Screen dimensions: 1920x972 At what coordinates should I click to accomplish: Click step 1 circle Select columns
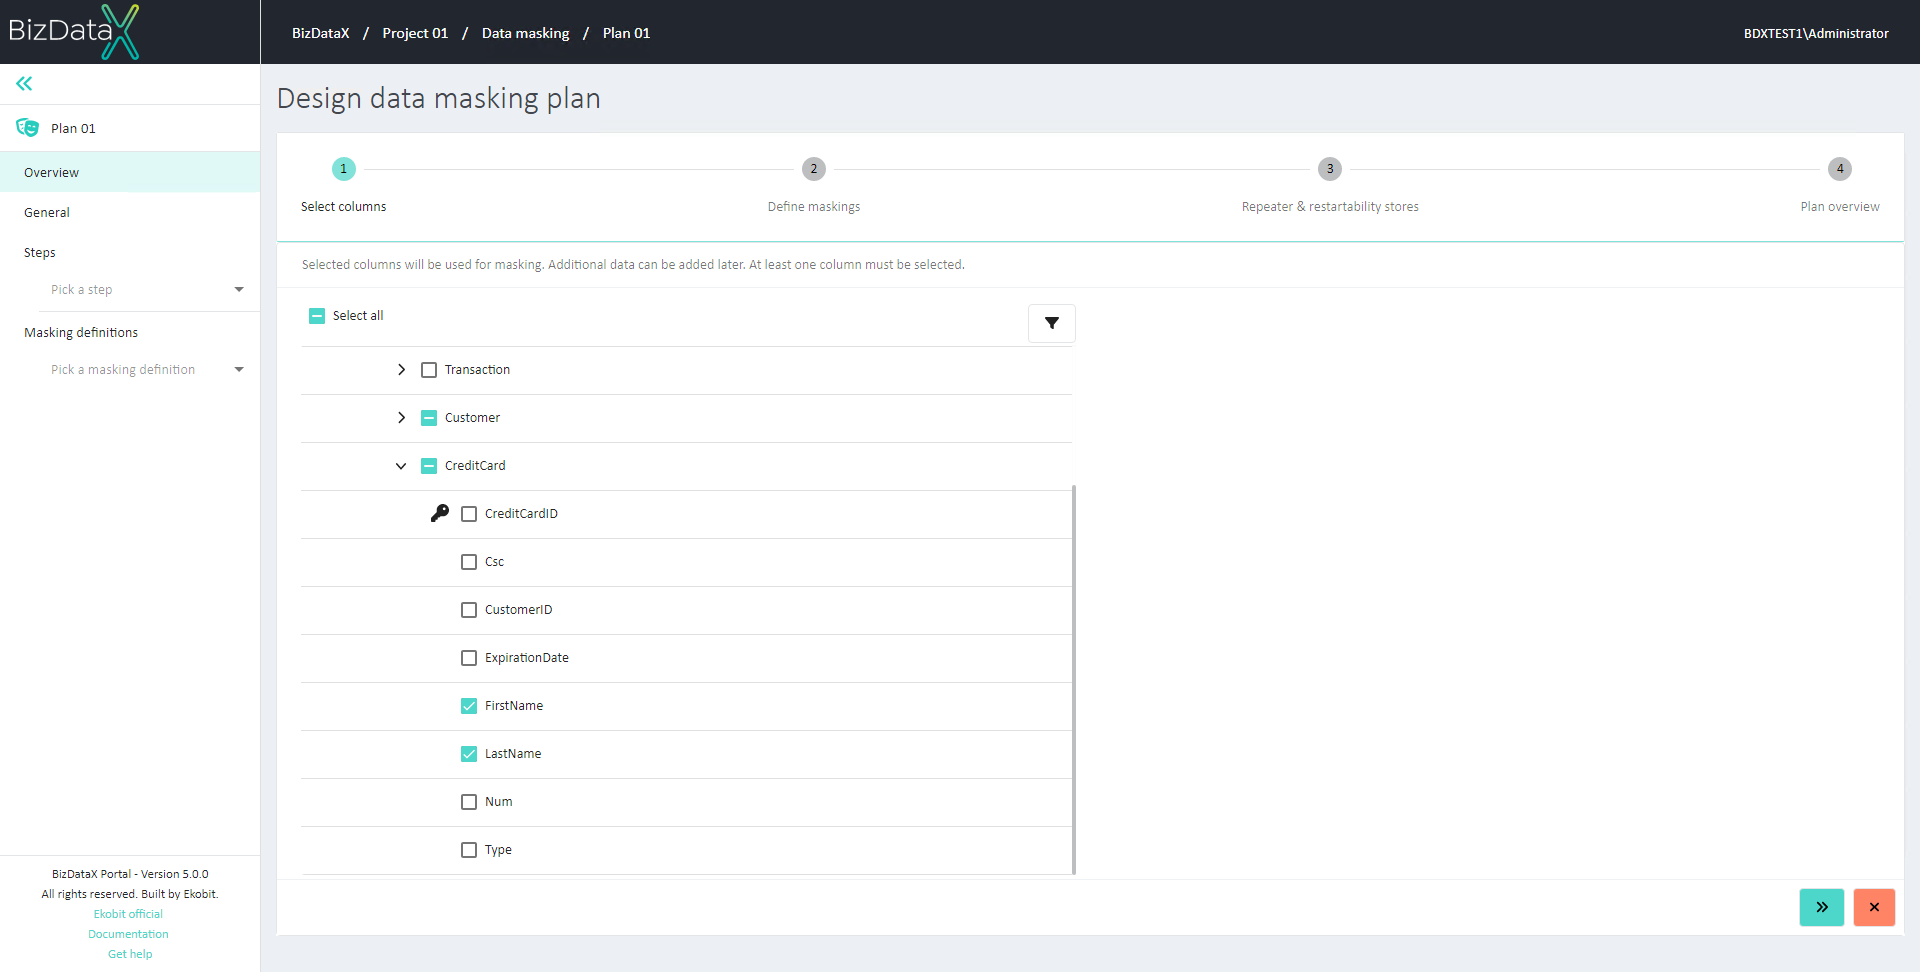coord(343,169)
